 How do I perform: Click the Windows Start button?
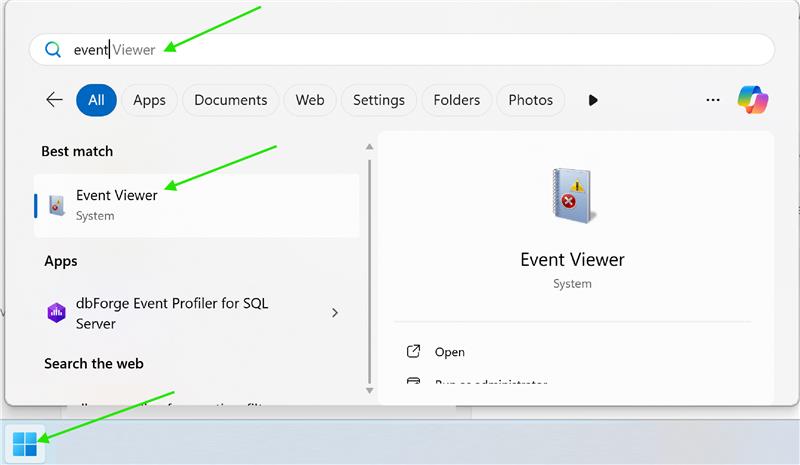(24, 443)
